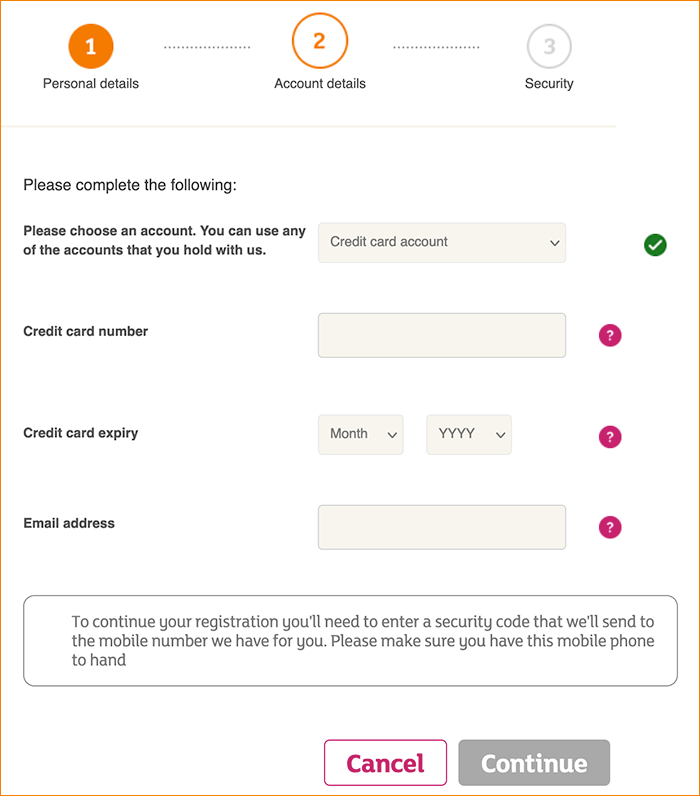Open the Credit card account dropdown
The height and width of the screenshot is (796, 700).
[442, 243]
